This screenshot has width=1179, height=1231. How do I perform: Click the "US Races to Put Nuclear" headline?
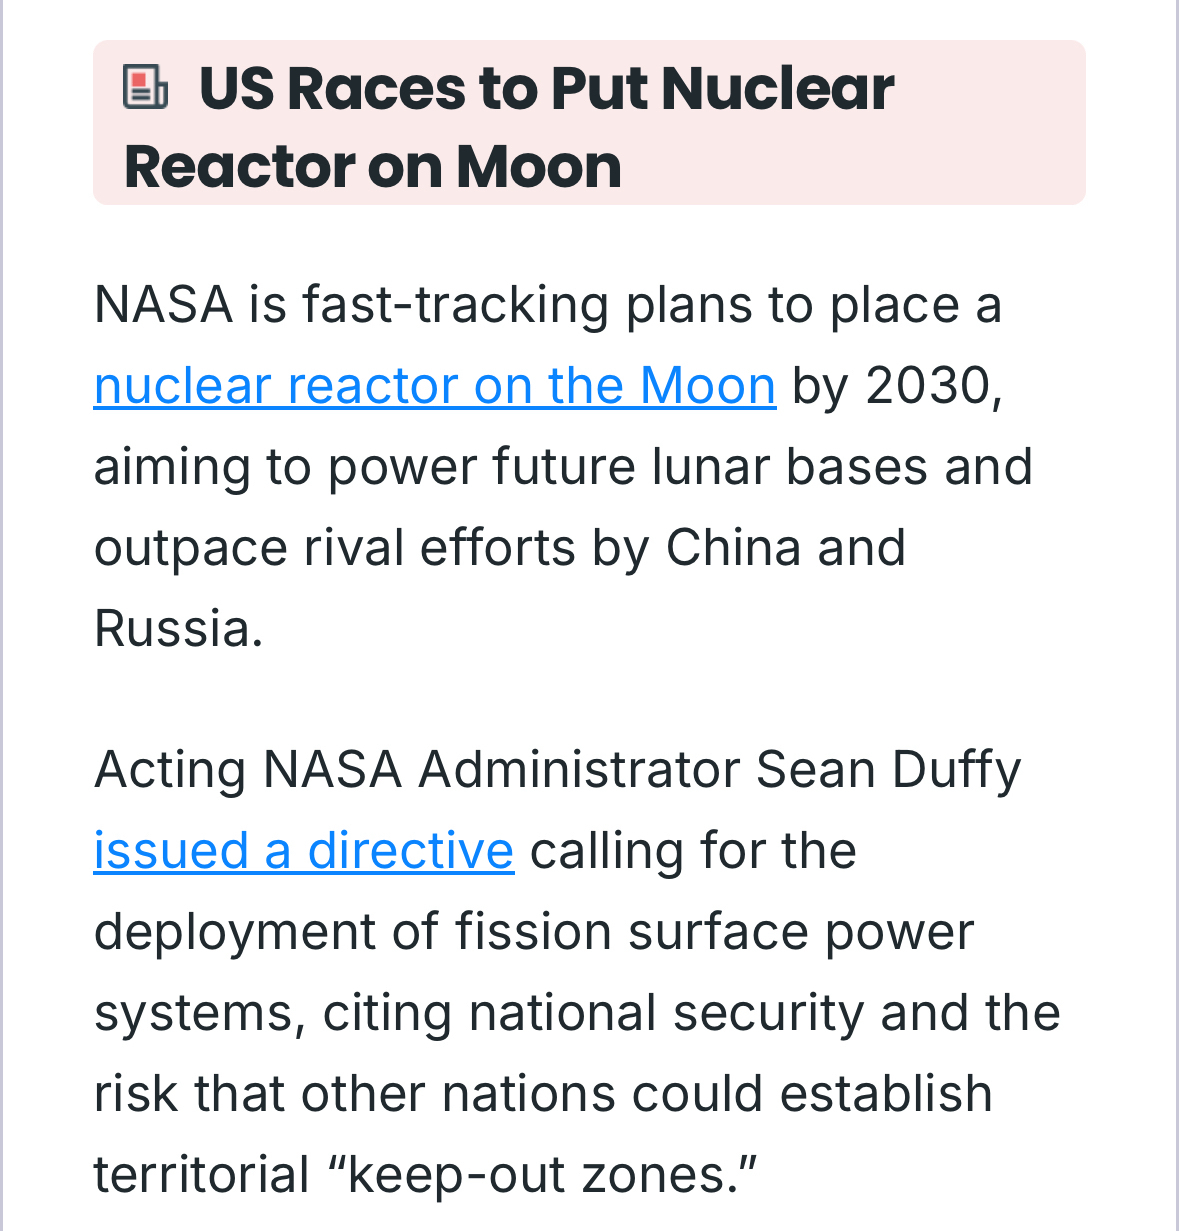(x=546, y=88)
